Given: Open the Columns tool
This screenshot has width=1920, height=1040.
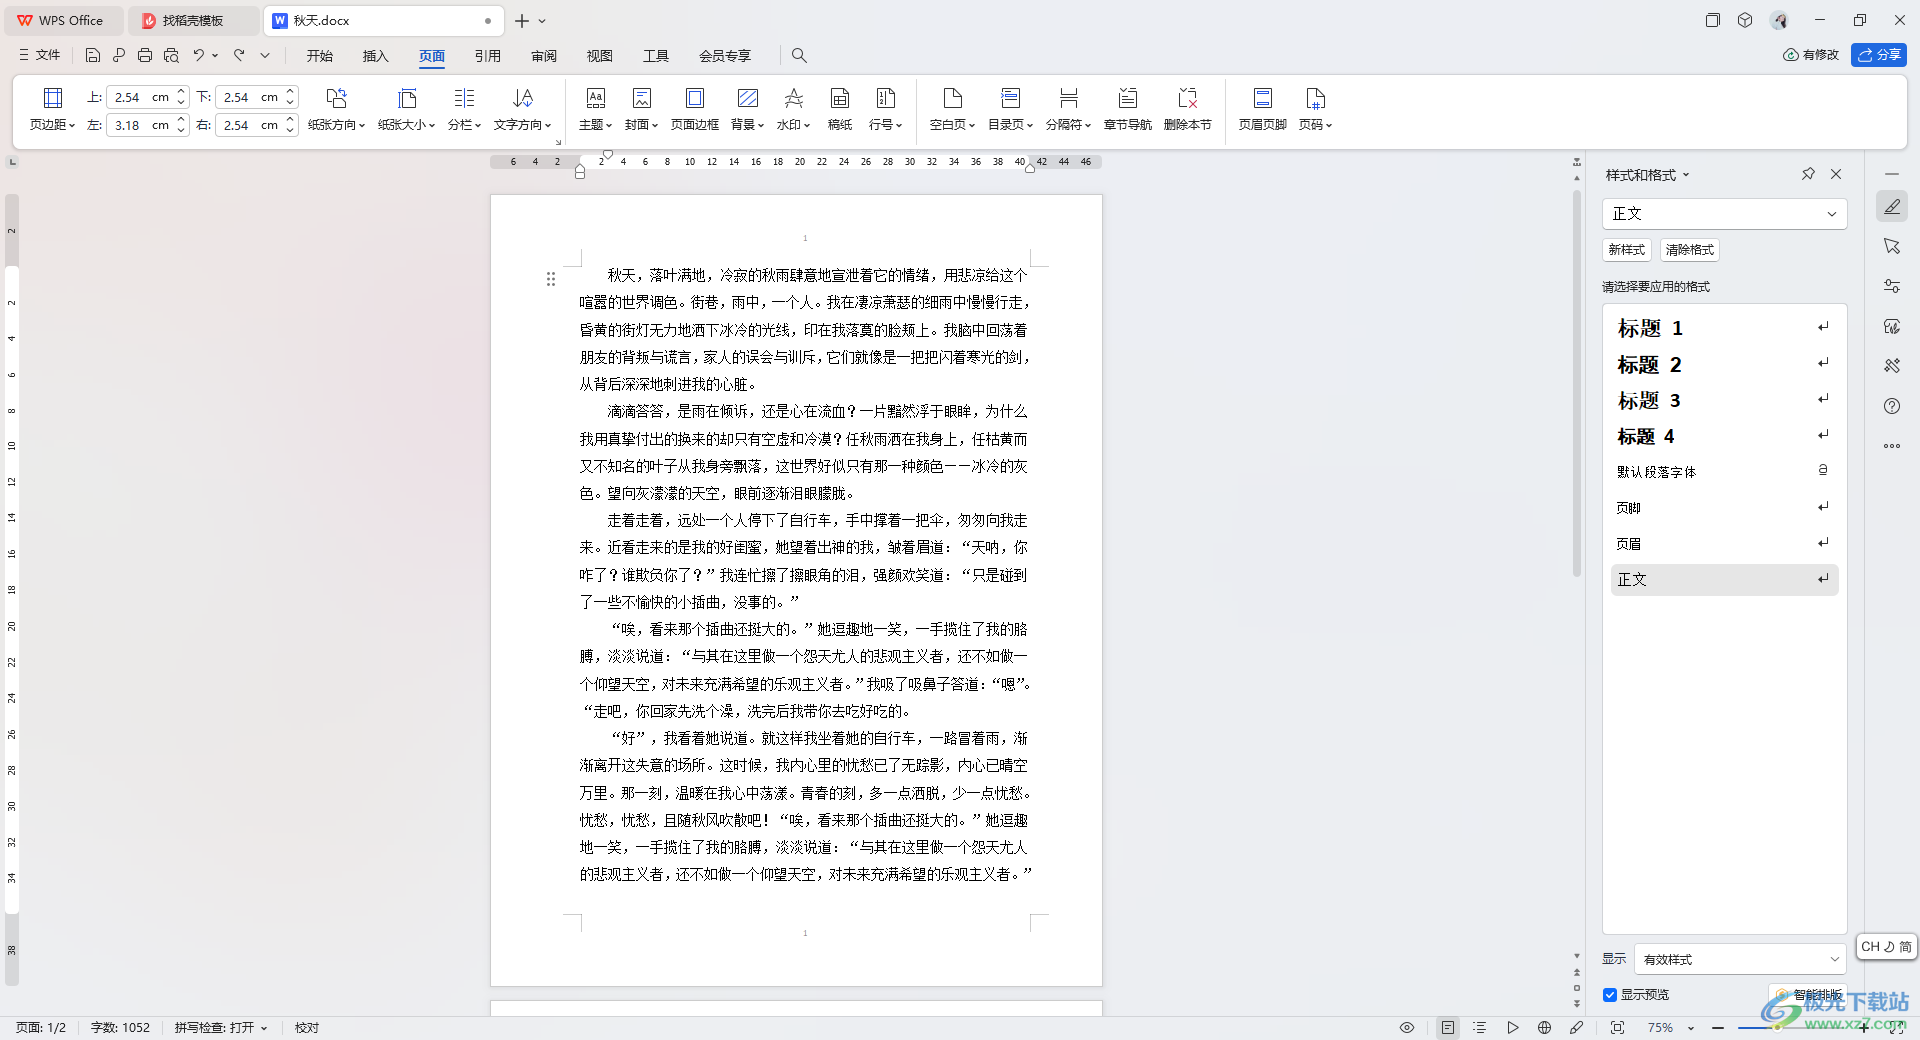Looking at the screenshot, I should point(464,109).
